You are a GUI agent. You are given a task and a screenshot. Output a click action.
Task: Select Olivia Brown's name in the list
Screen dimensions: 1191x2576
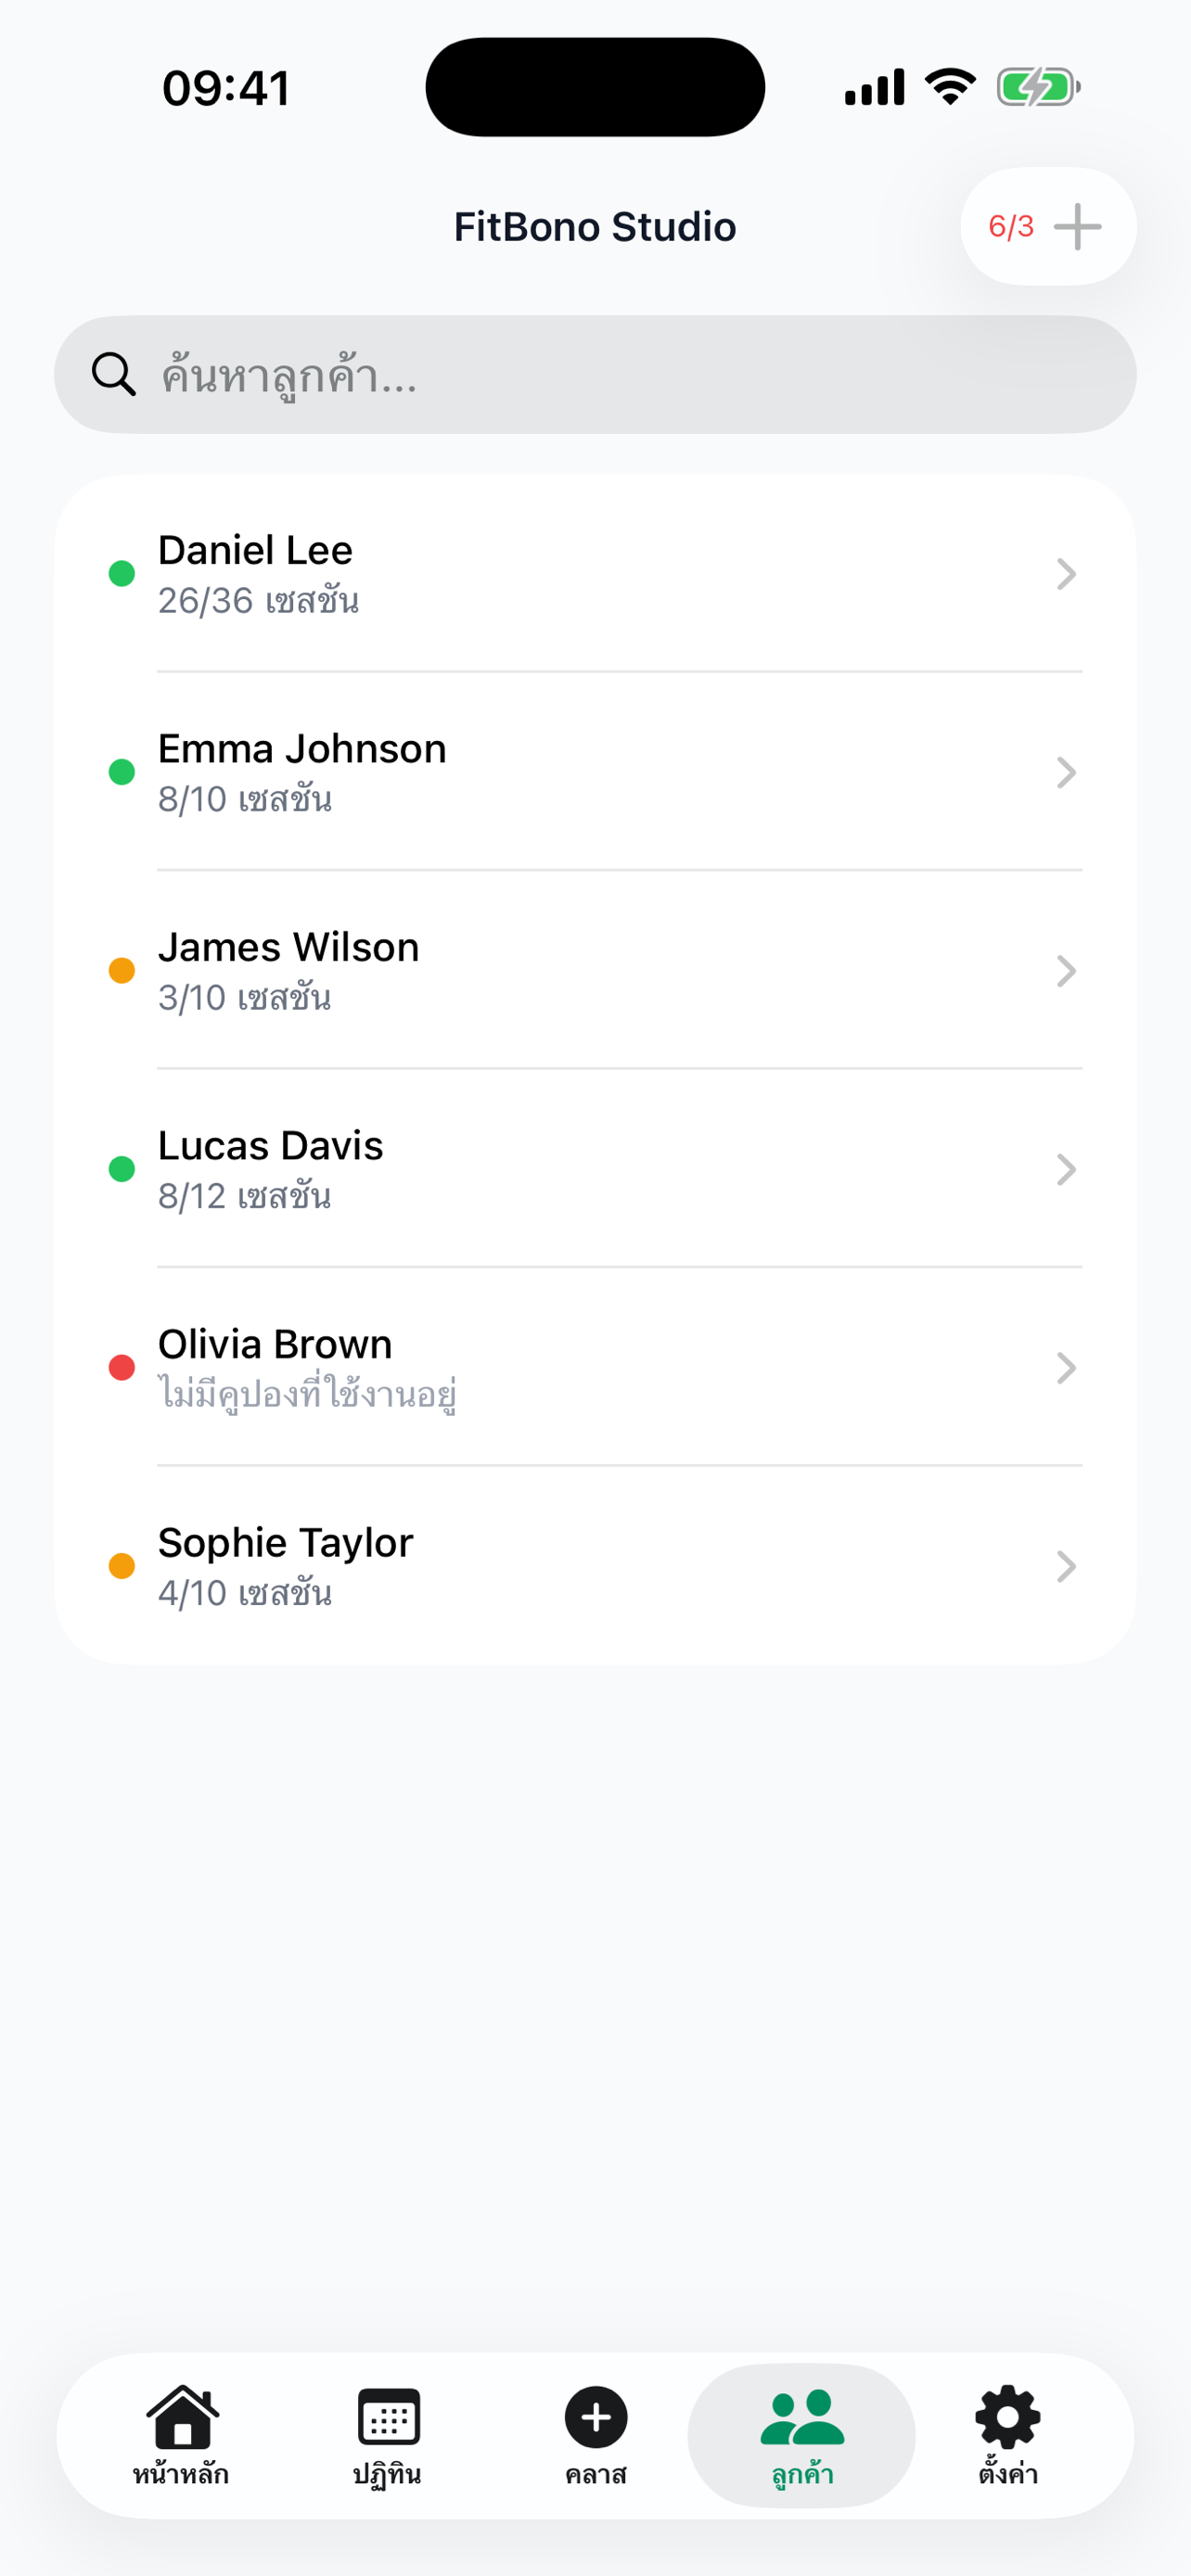click(x=275, y=1345)
